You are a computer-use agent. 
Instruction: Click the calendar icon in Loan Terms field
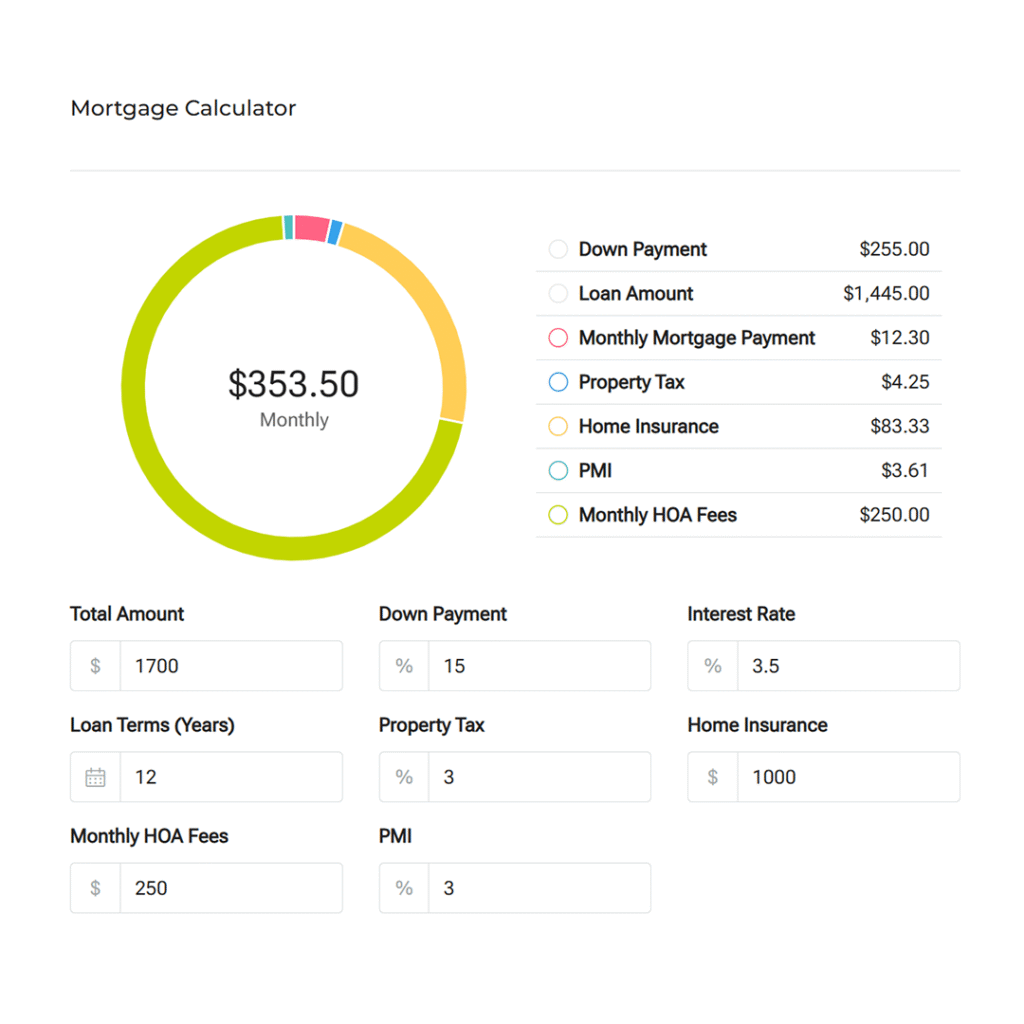[95, 777]
